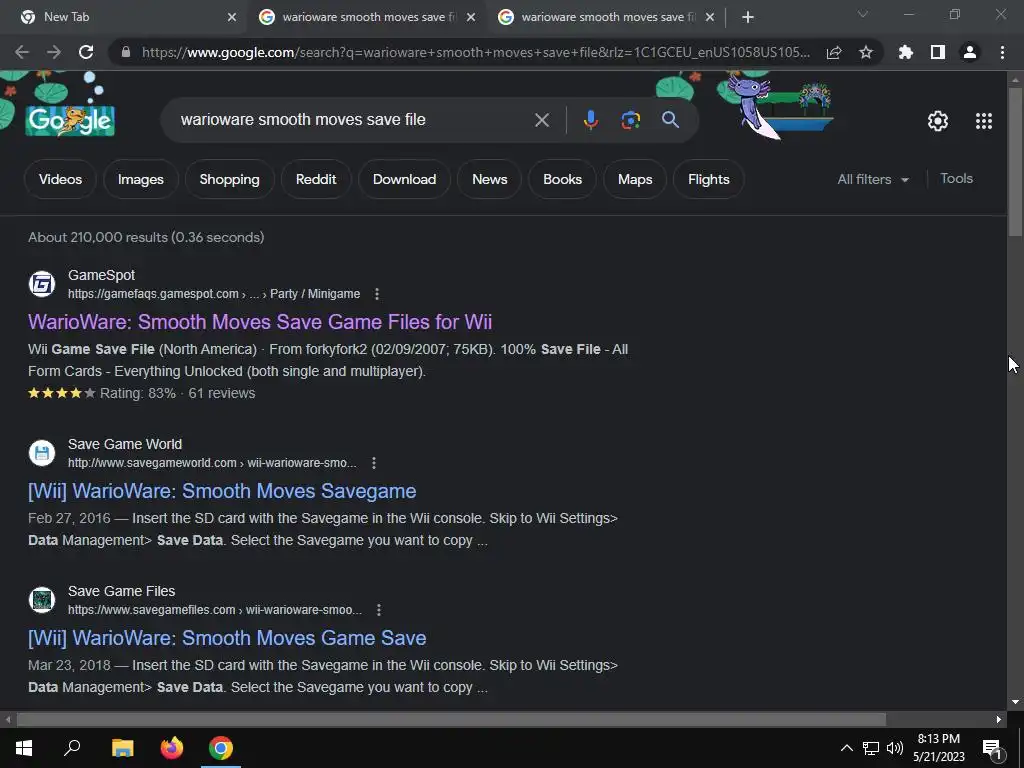Open Chrome's three-dot menu
The width and height of the screenshot is (1024, 768).
[1002, 52]
